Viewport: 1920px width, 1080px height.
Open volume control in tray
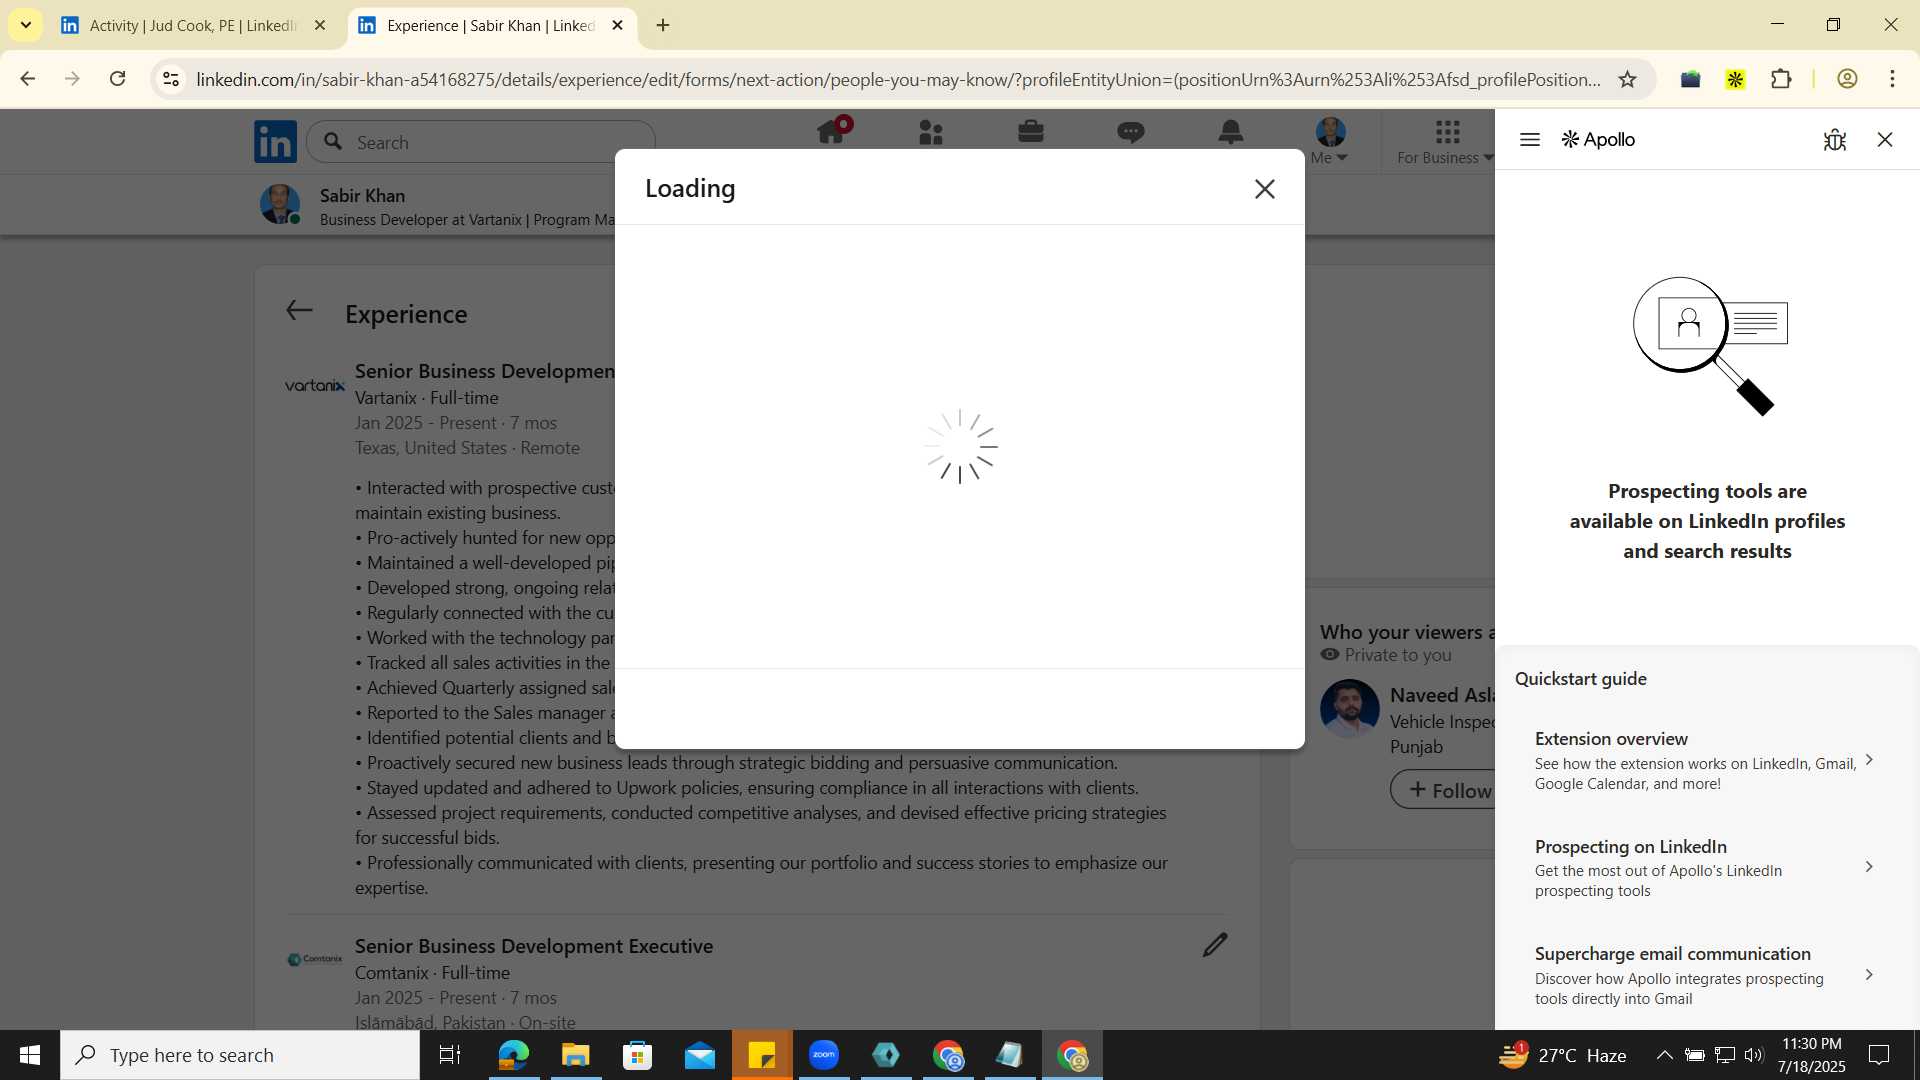click(x=1754, y=1055)
